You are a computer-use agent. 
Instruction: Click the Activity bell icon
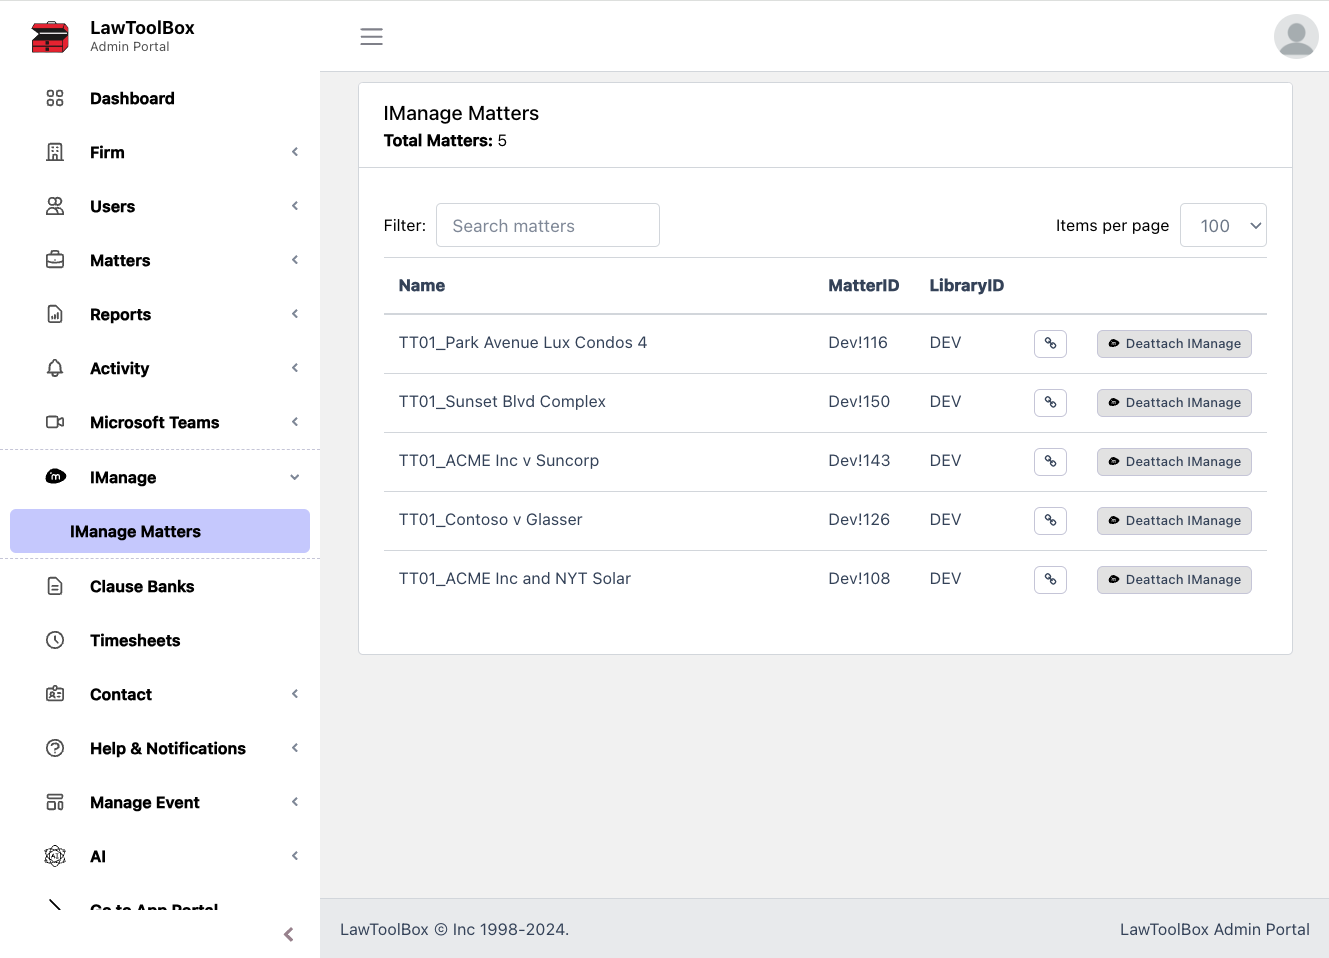[x=55, y=368]
